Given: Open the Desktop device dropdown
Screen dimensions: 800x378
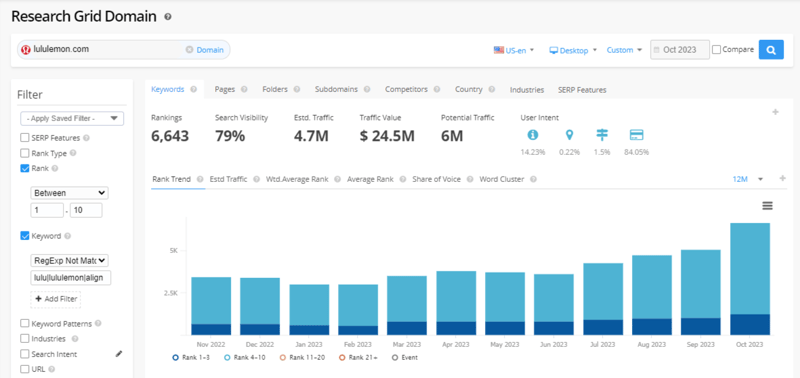Looking at the screenshot, I should coord(573,50).
